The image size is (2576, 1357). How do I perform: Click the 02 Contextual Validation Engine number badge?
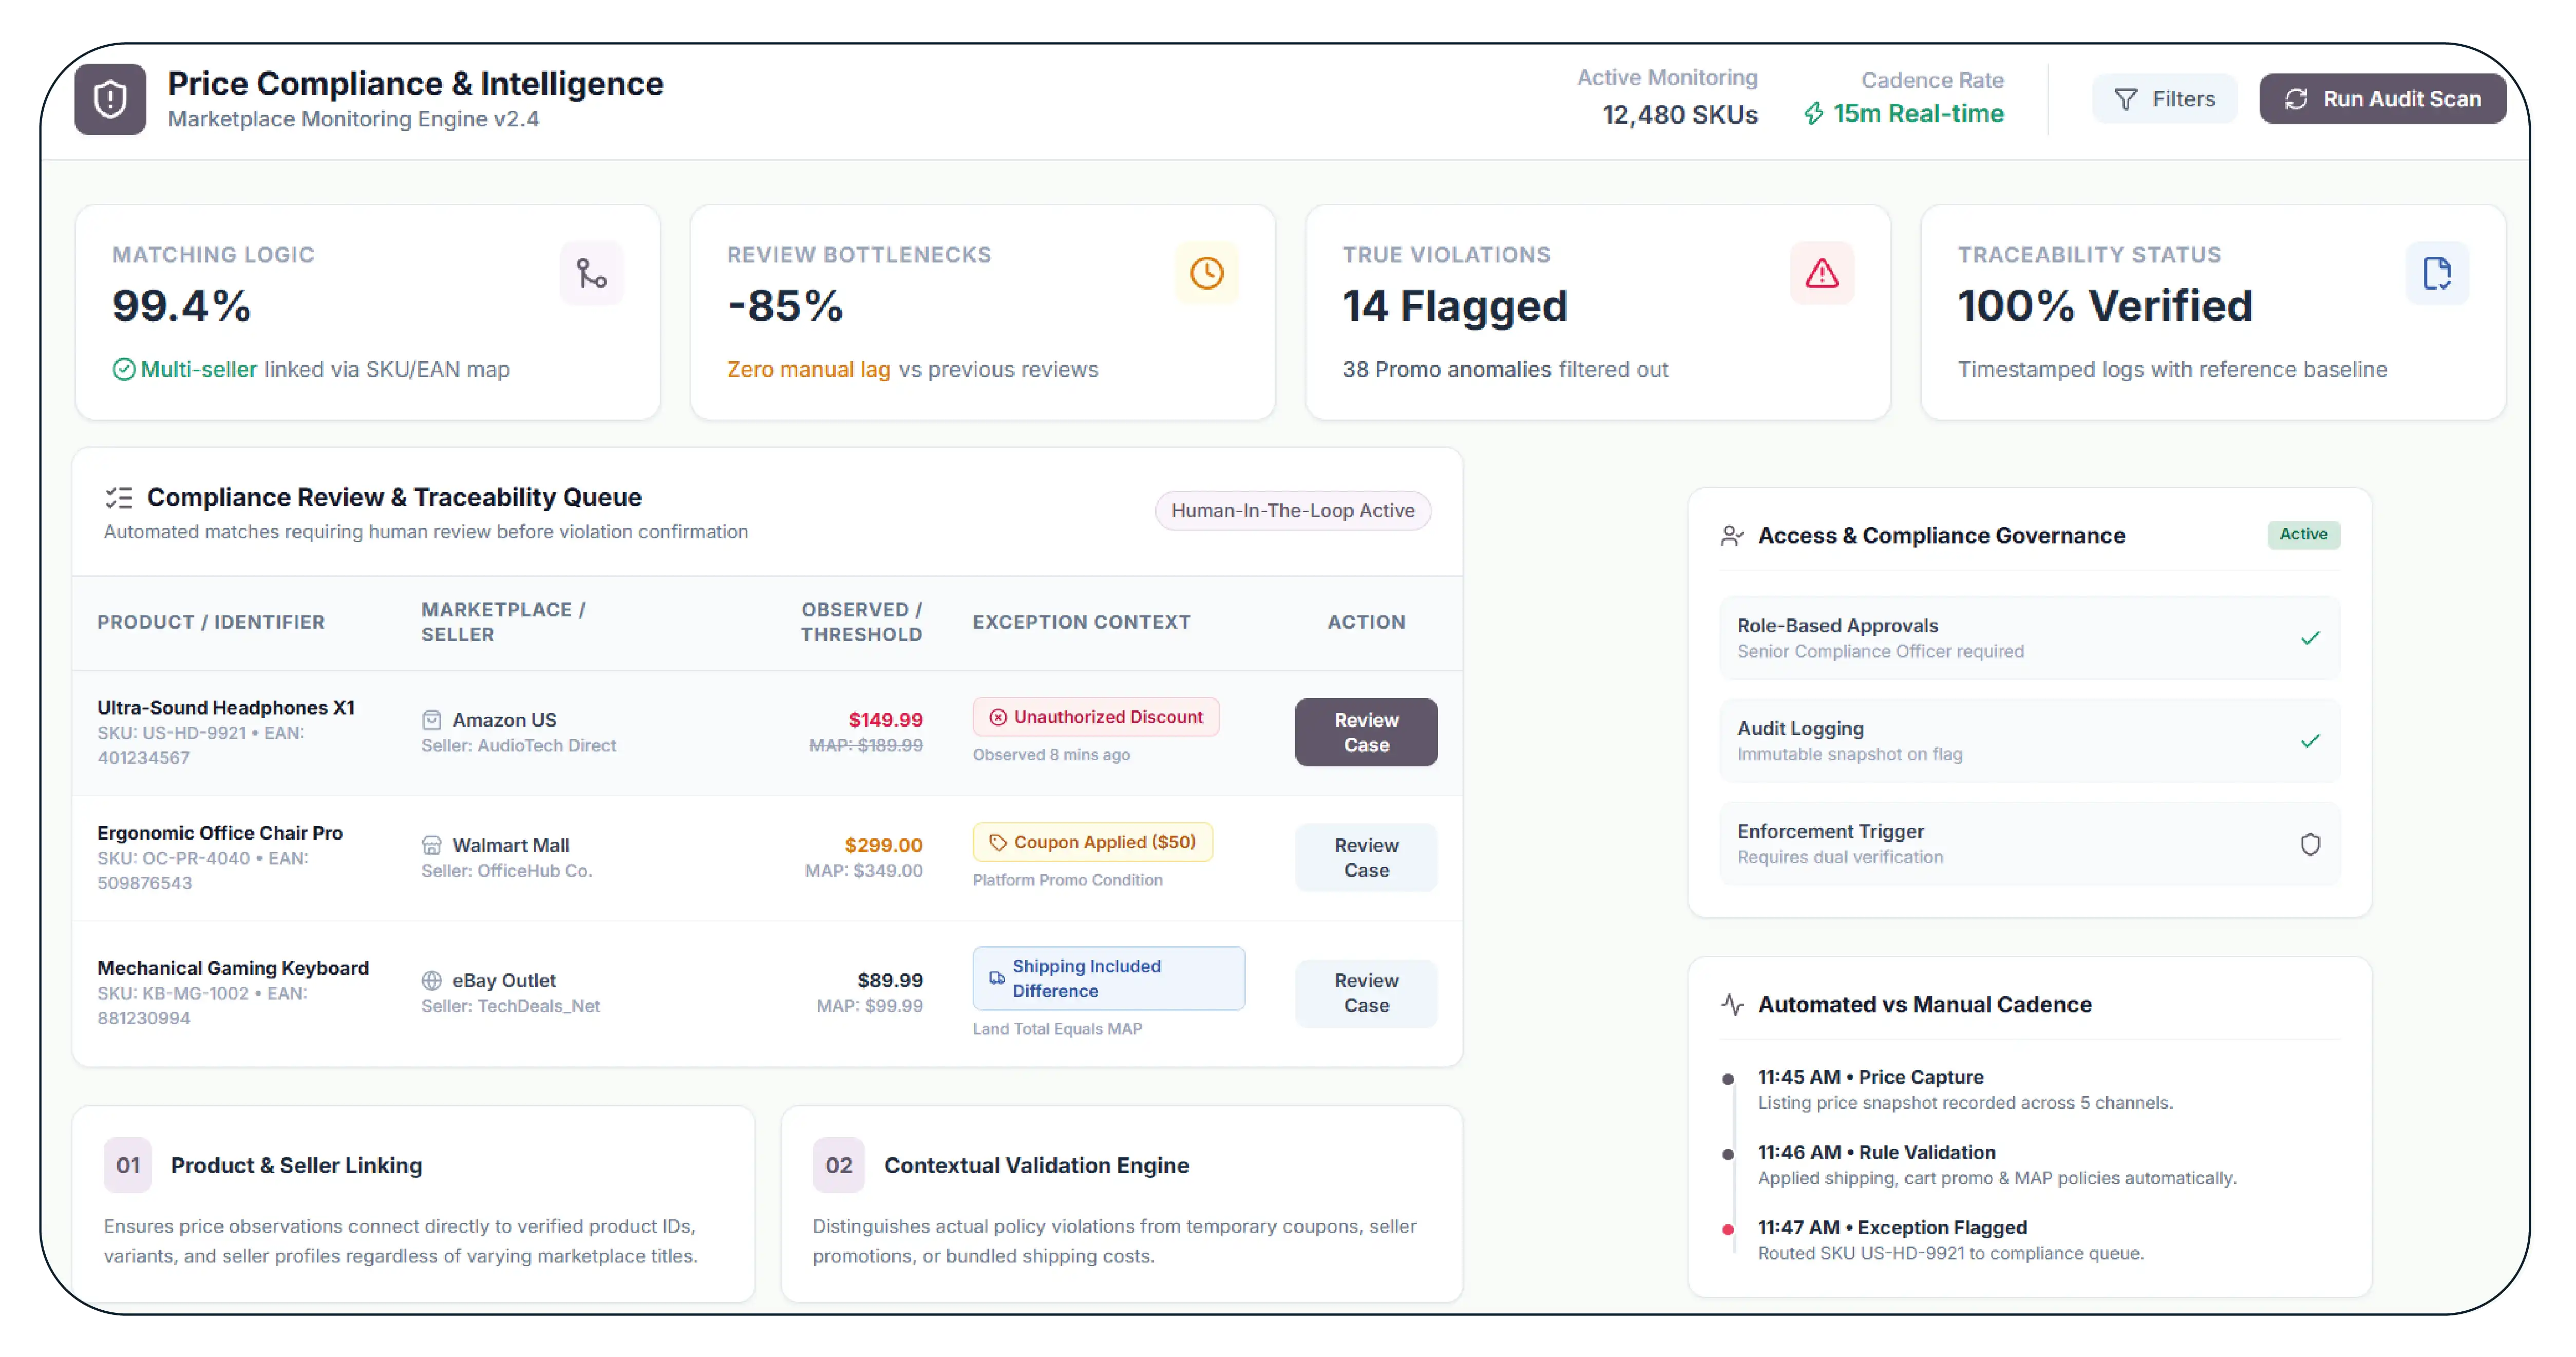pos(838,1165)
